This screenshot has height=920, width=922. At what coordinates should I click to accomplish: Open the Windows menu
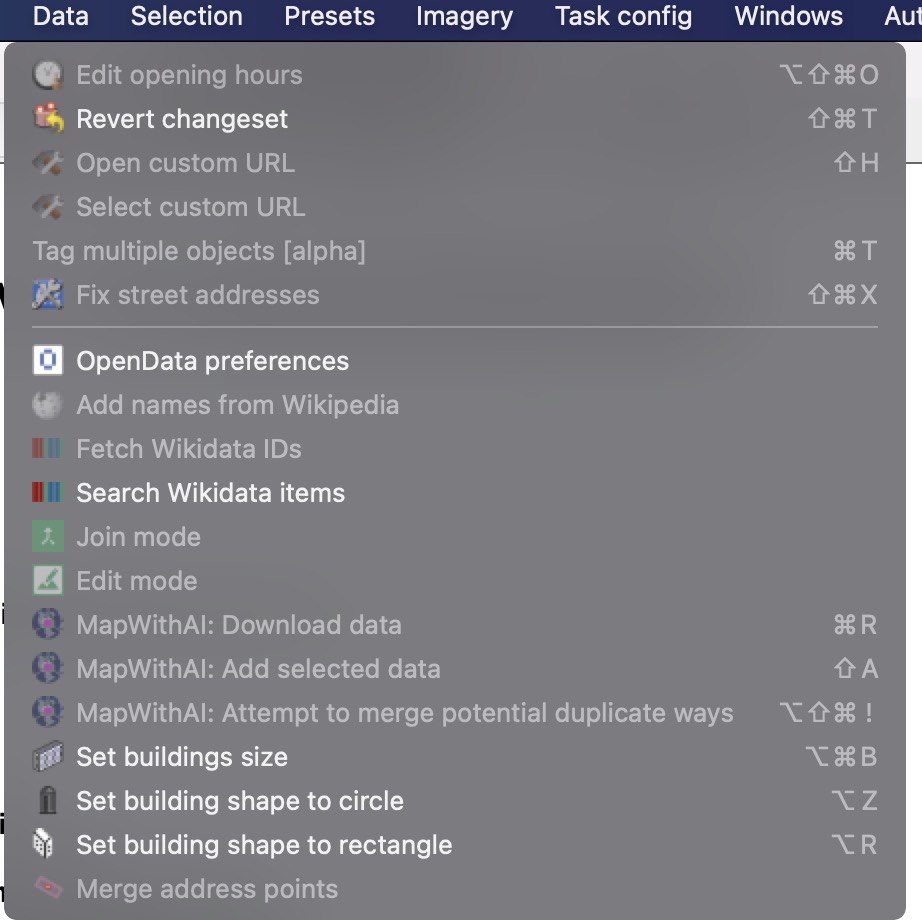788,16
